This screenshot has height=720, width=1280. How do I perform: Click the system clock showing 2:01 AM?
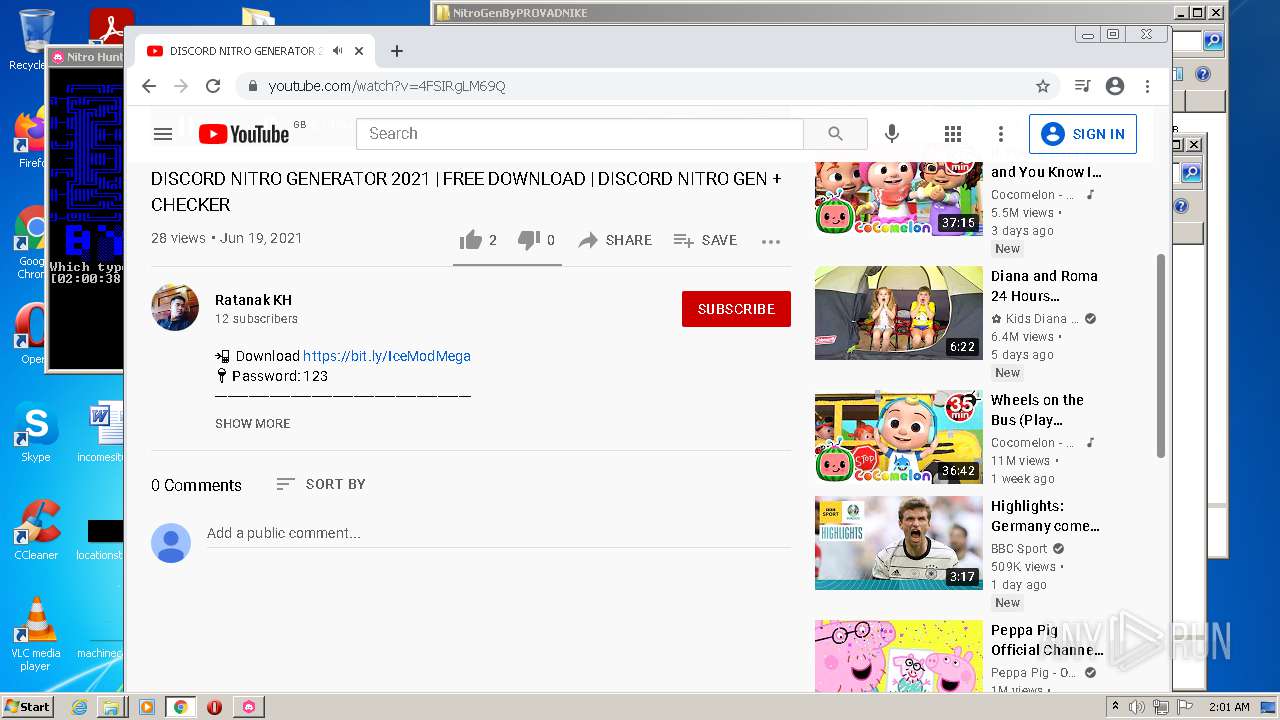coord(1229,707)
